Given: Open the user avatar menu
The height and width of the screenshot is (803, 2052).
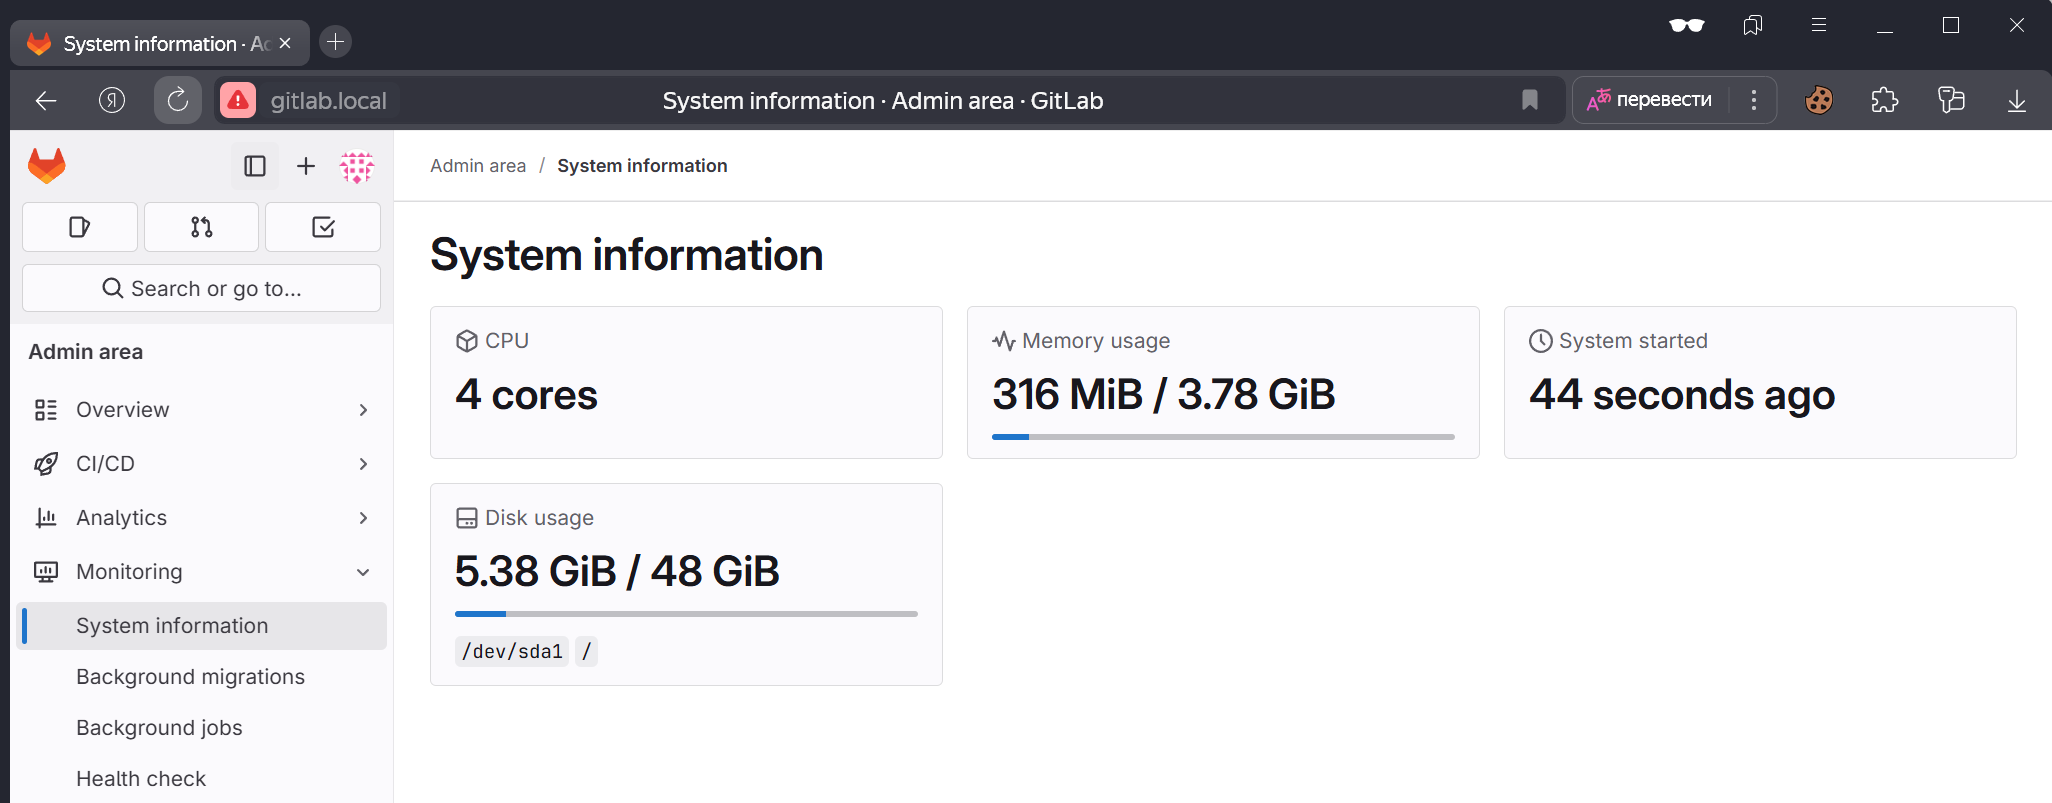Looking at the screenshot, I should [x=357, y=166].
